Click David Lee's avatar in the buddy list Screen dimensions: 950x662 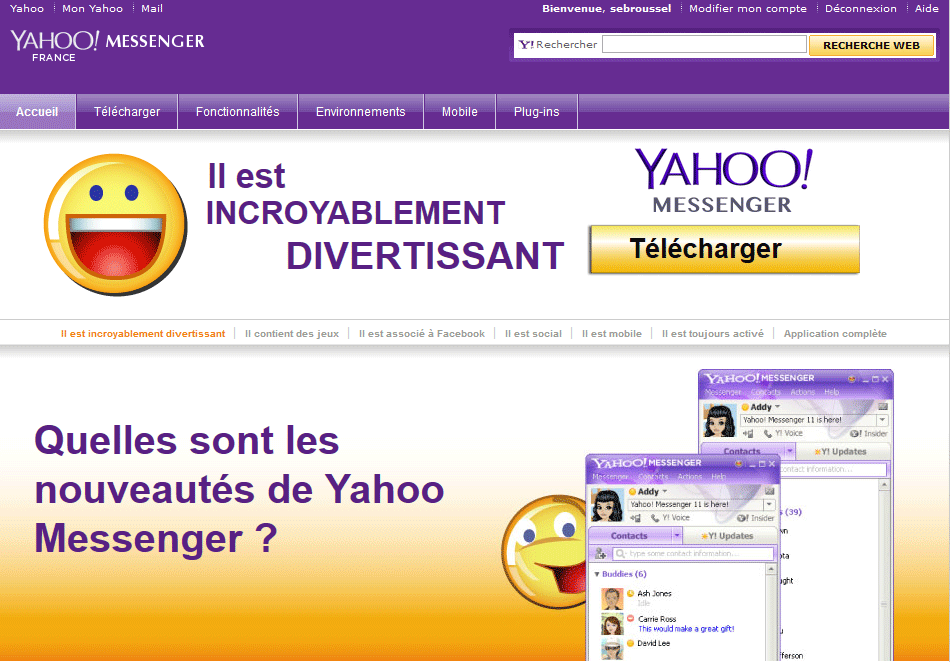coord(612,649)
